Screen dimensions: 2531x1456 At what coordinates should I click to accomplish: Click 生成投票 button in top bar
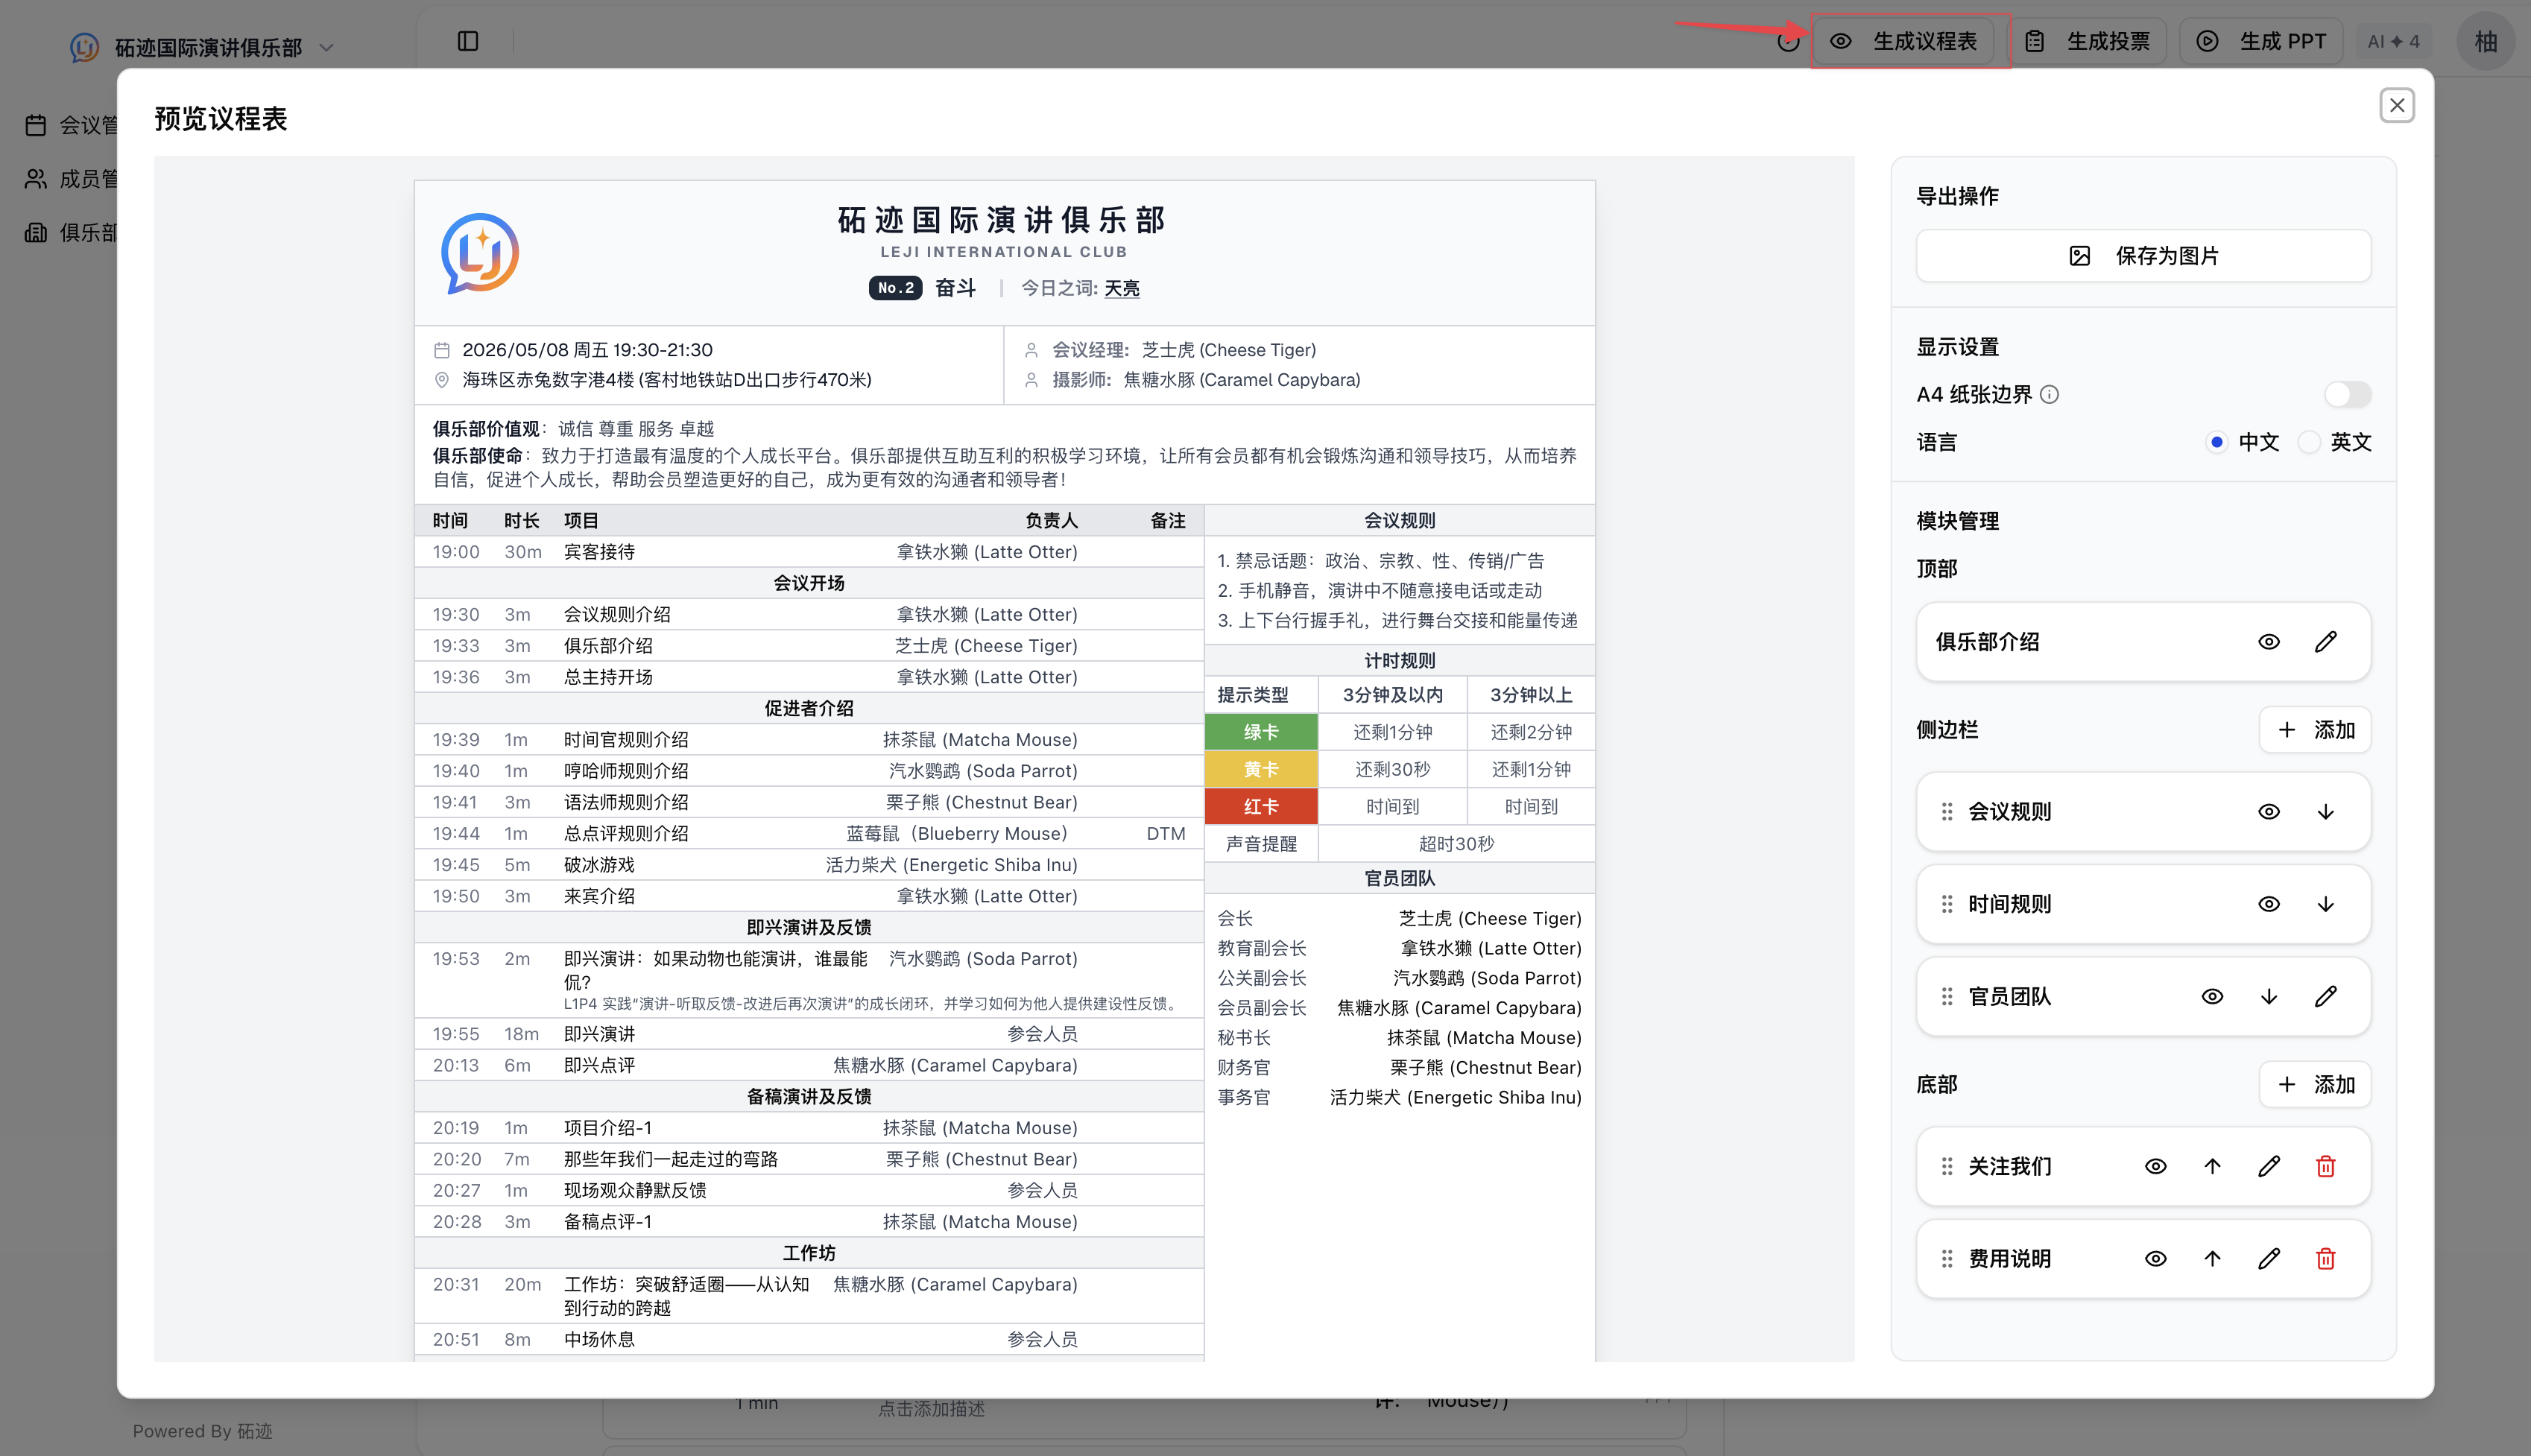pyautogui.click(x=2088, y=41)
